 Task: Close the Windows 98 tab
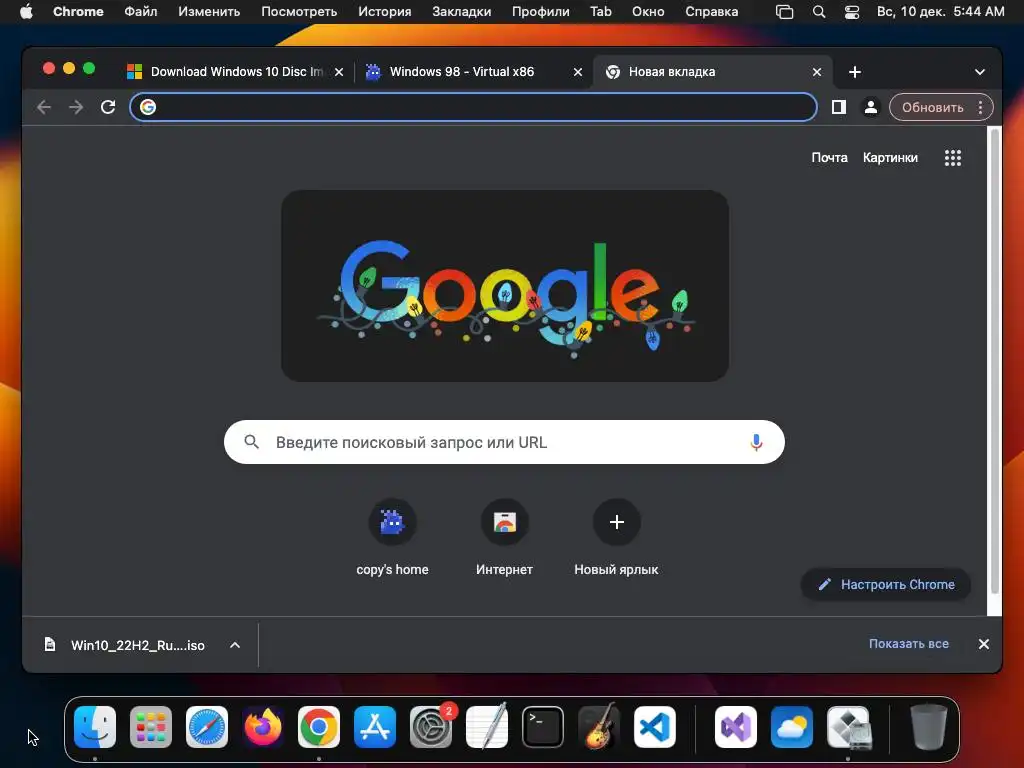pos(578,72)
